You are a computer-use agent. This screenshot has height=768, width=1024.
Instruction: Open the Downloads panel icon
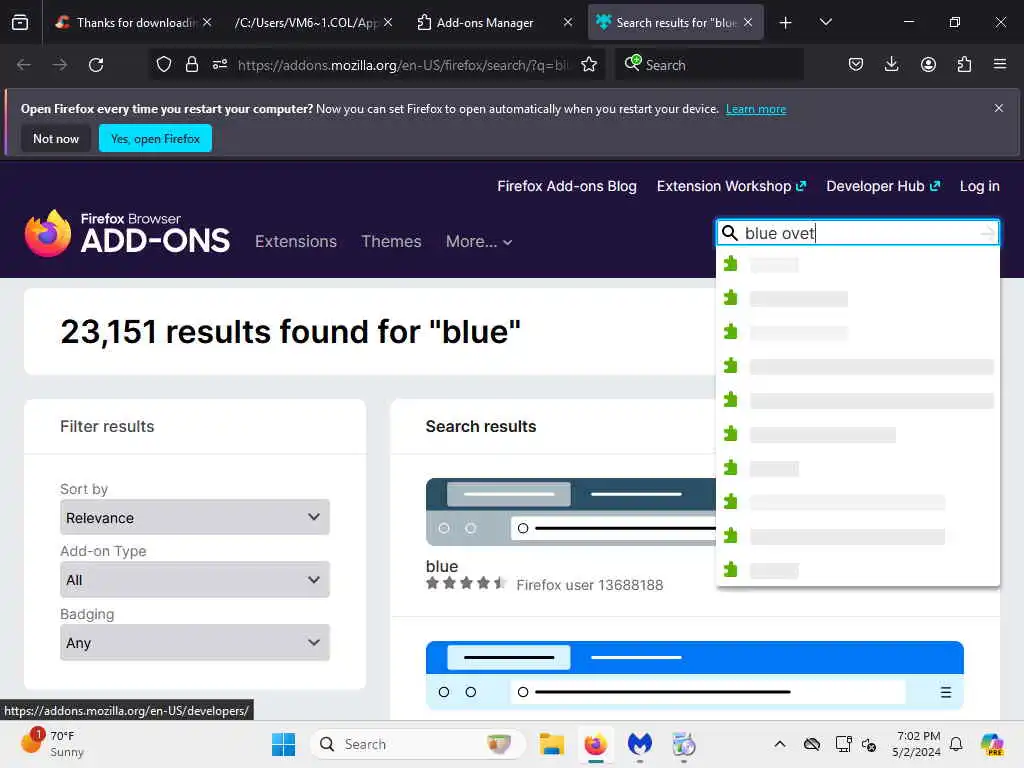(891, 65)
